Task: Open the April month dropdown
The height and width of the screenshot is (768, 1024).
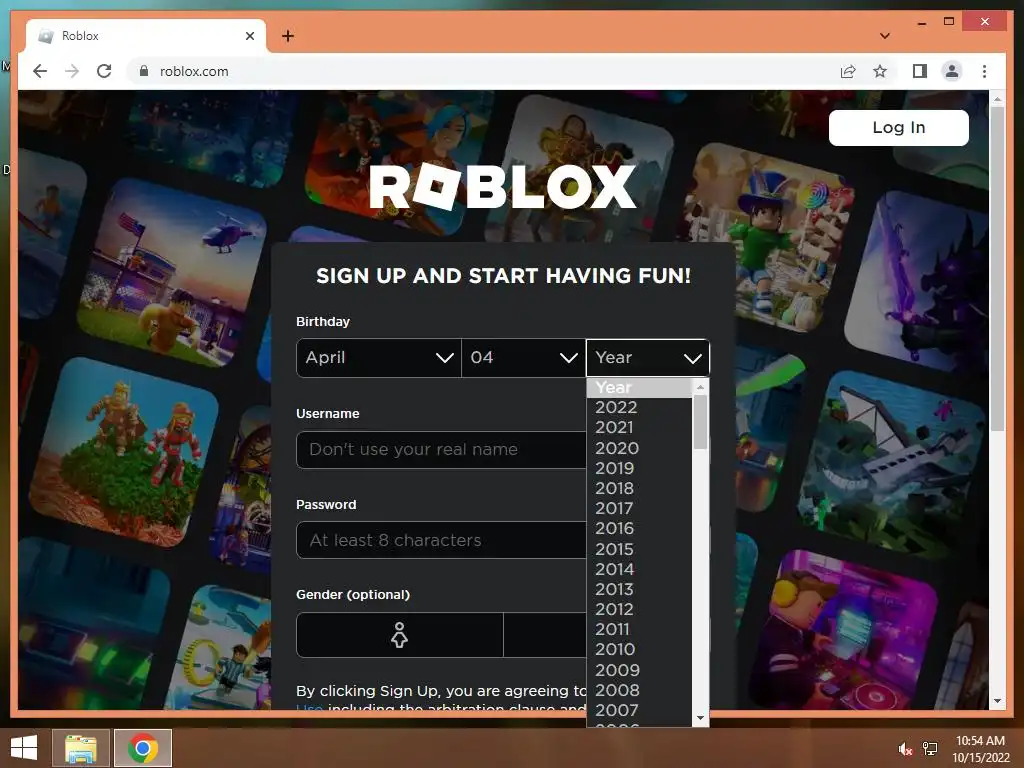Action: 379,358
